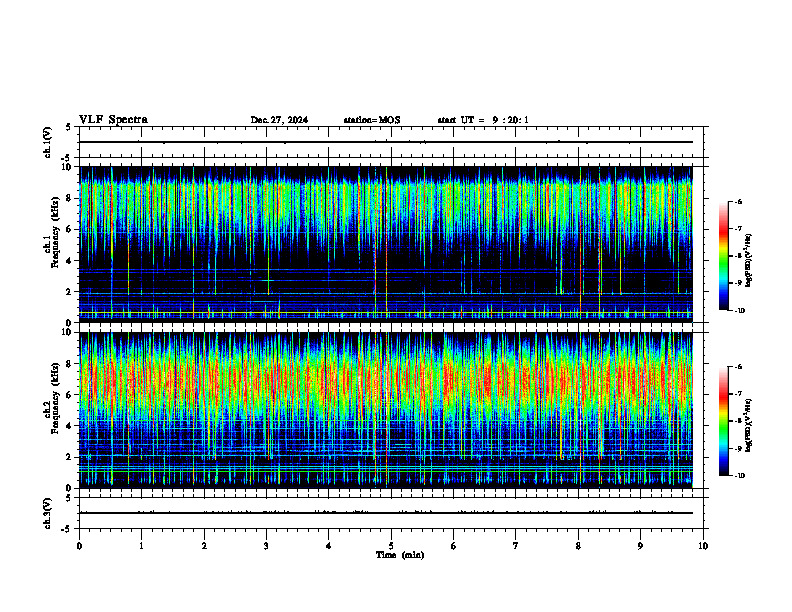Click the "2" minute time tick label

click(x=204, y=546)
